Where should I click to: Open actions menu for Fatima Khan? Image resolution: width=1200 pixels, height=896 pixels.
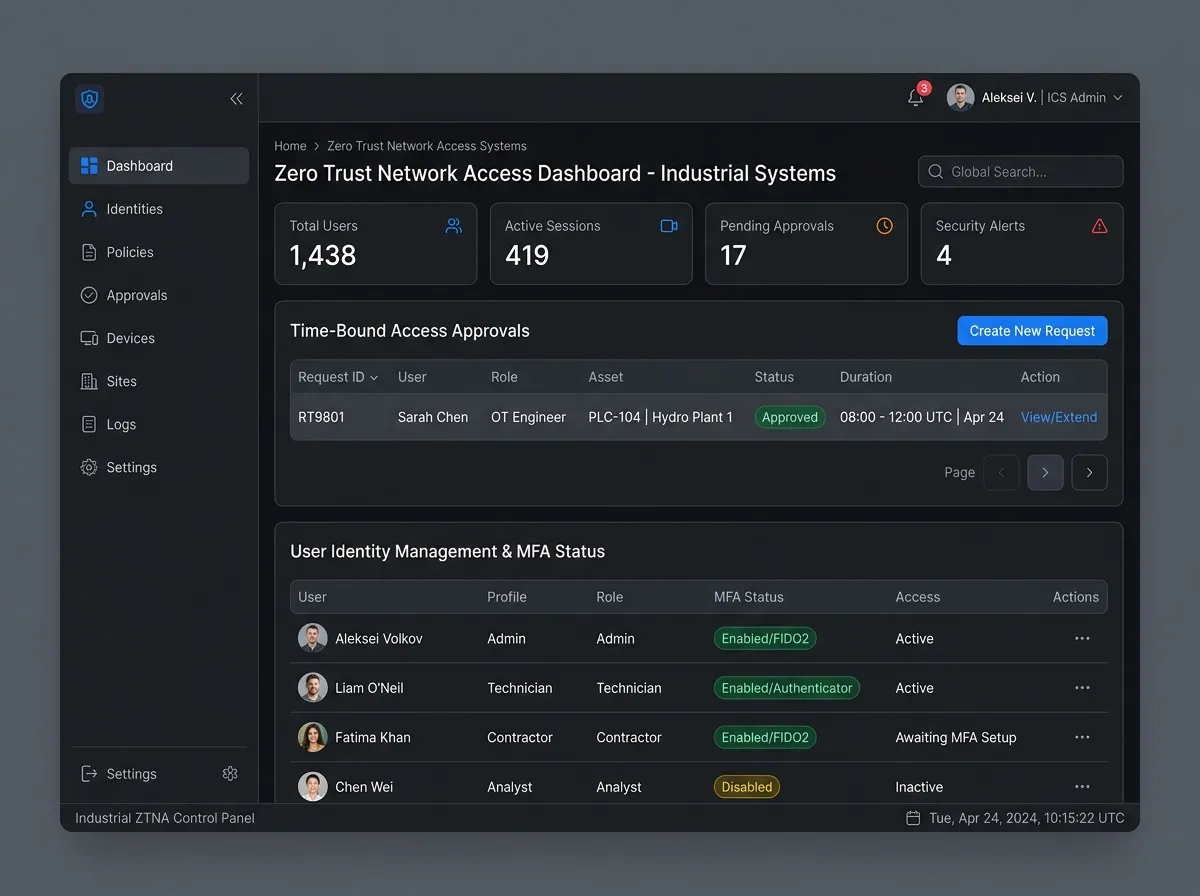point(1082,737)
